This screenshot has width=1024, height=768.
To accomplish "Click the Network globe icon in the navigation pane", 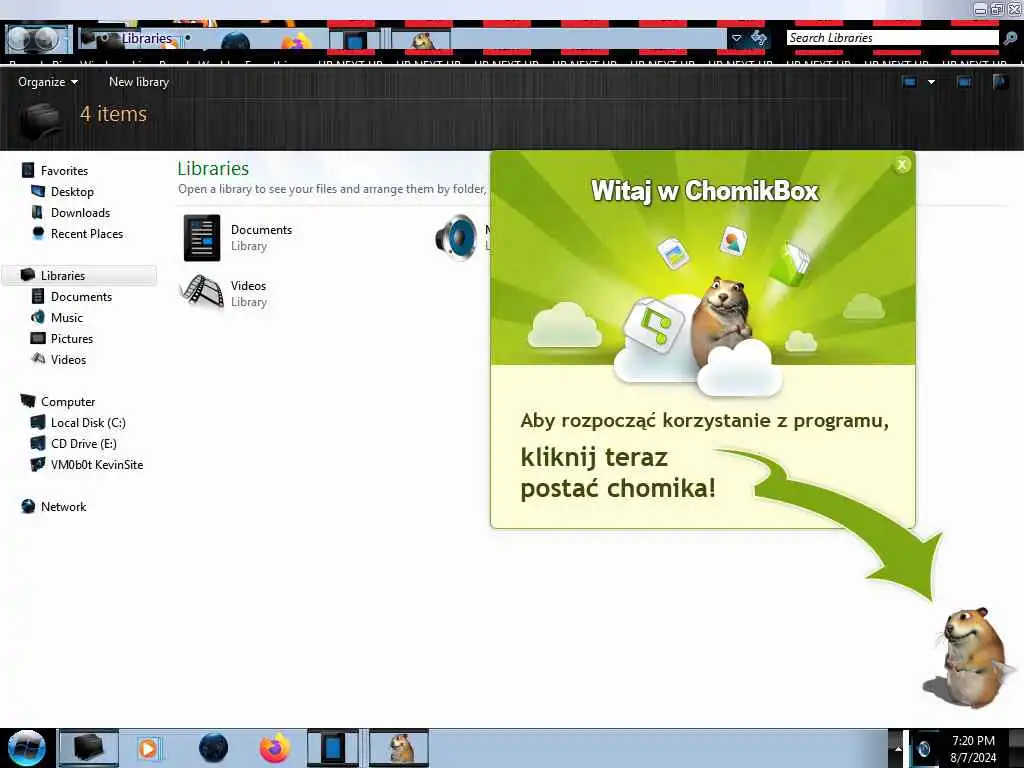I will click(28, 506).
